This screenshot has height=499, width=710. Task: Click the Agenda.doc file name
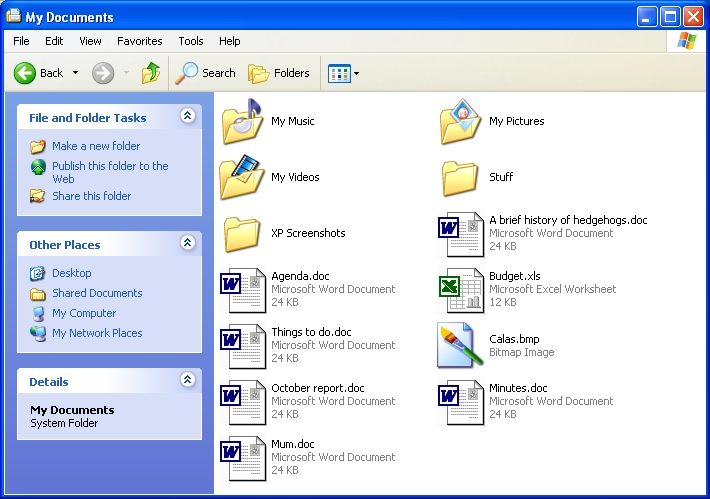[x=300, y=276]
